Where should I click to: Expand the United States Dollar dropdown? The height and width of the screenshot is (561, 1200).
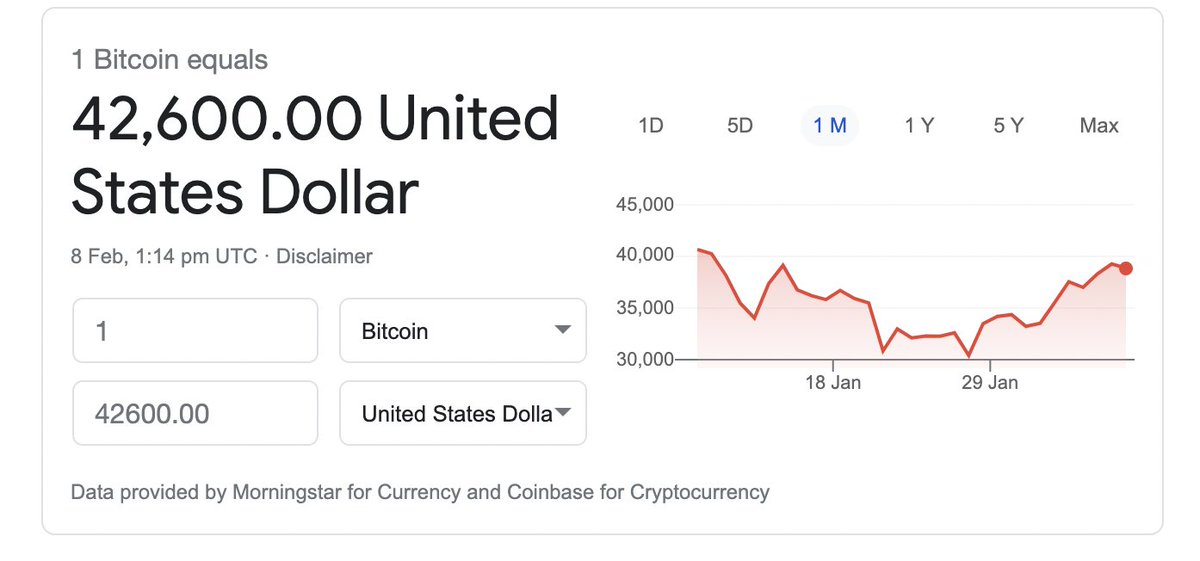click(x=463, y=413)
